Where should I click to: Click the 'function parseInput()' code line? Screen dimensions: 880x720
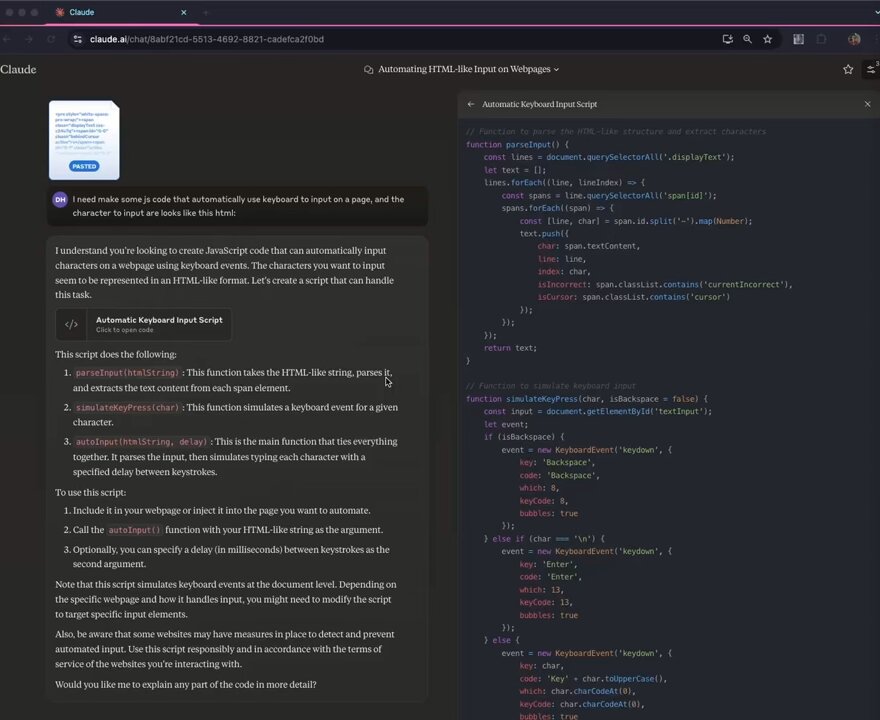(x=517, y=145)
